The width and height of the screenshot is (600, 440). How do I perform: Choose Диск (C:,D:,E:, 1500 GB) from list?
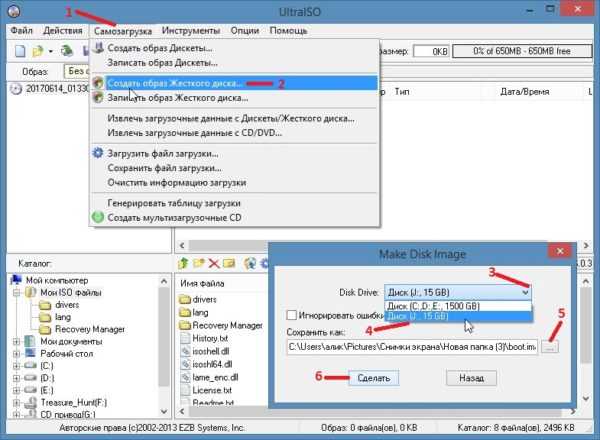pyautogui.click(x=458, y=306)
